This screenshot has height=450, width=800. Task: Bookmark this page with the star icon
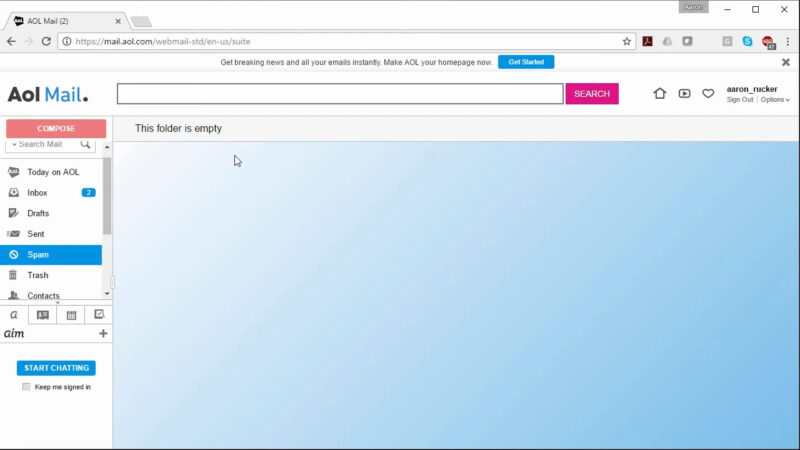pos(627,41)
